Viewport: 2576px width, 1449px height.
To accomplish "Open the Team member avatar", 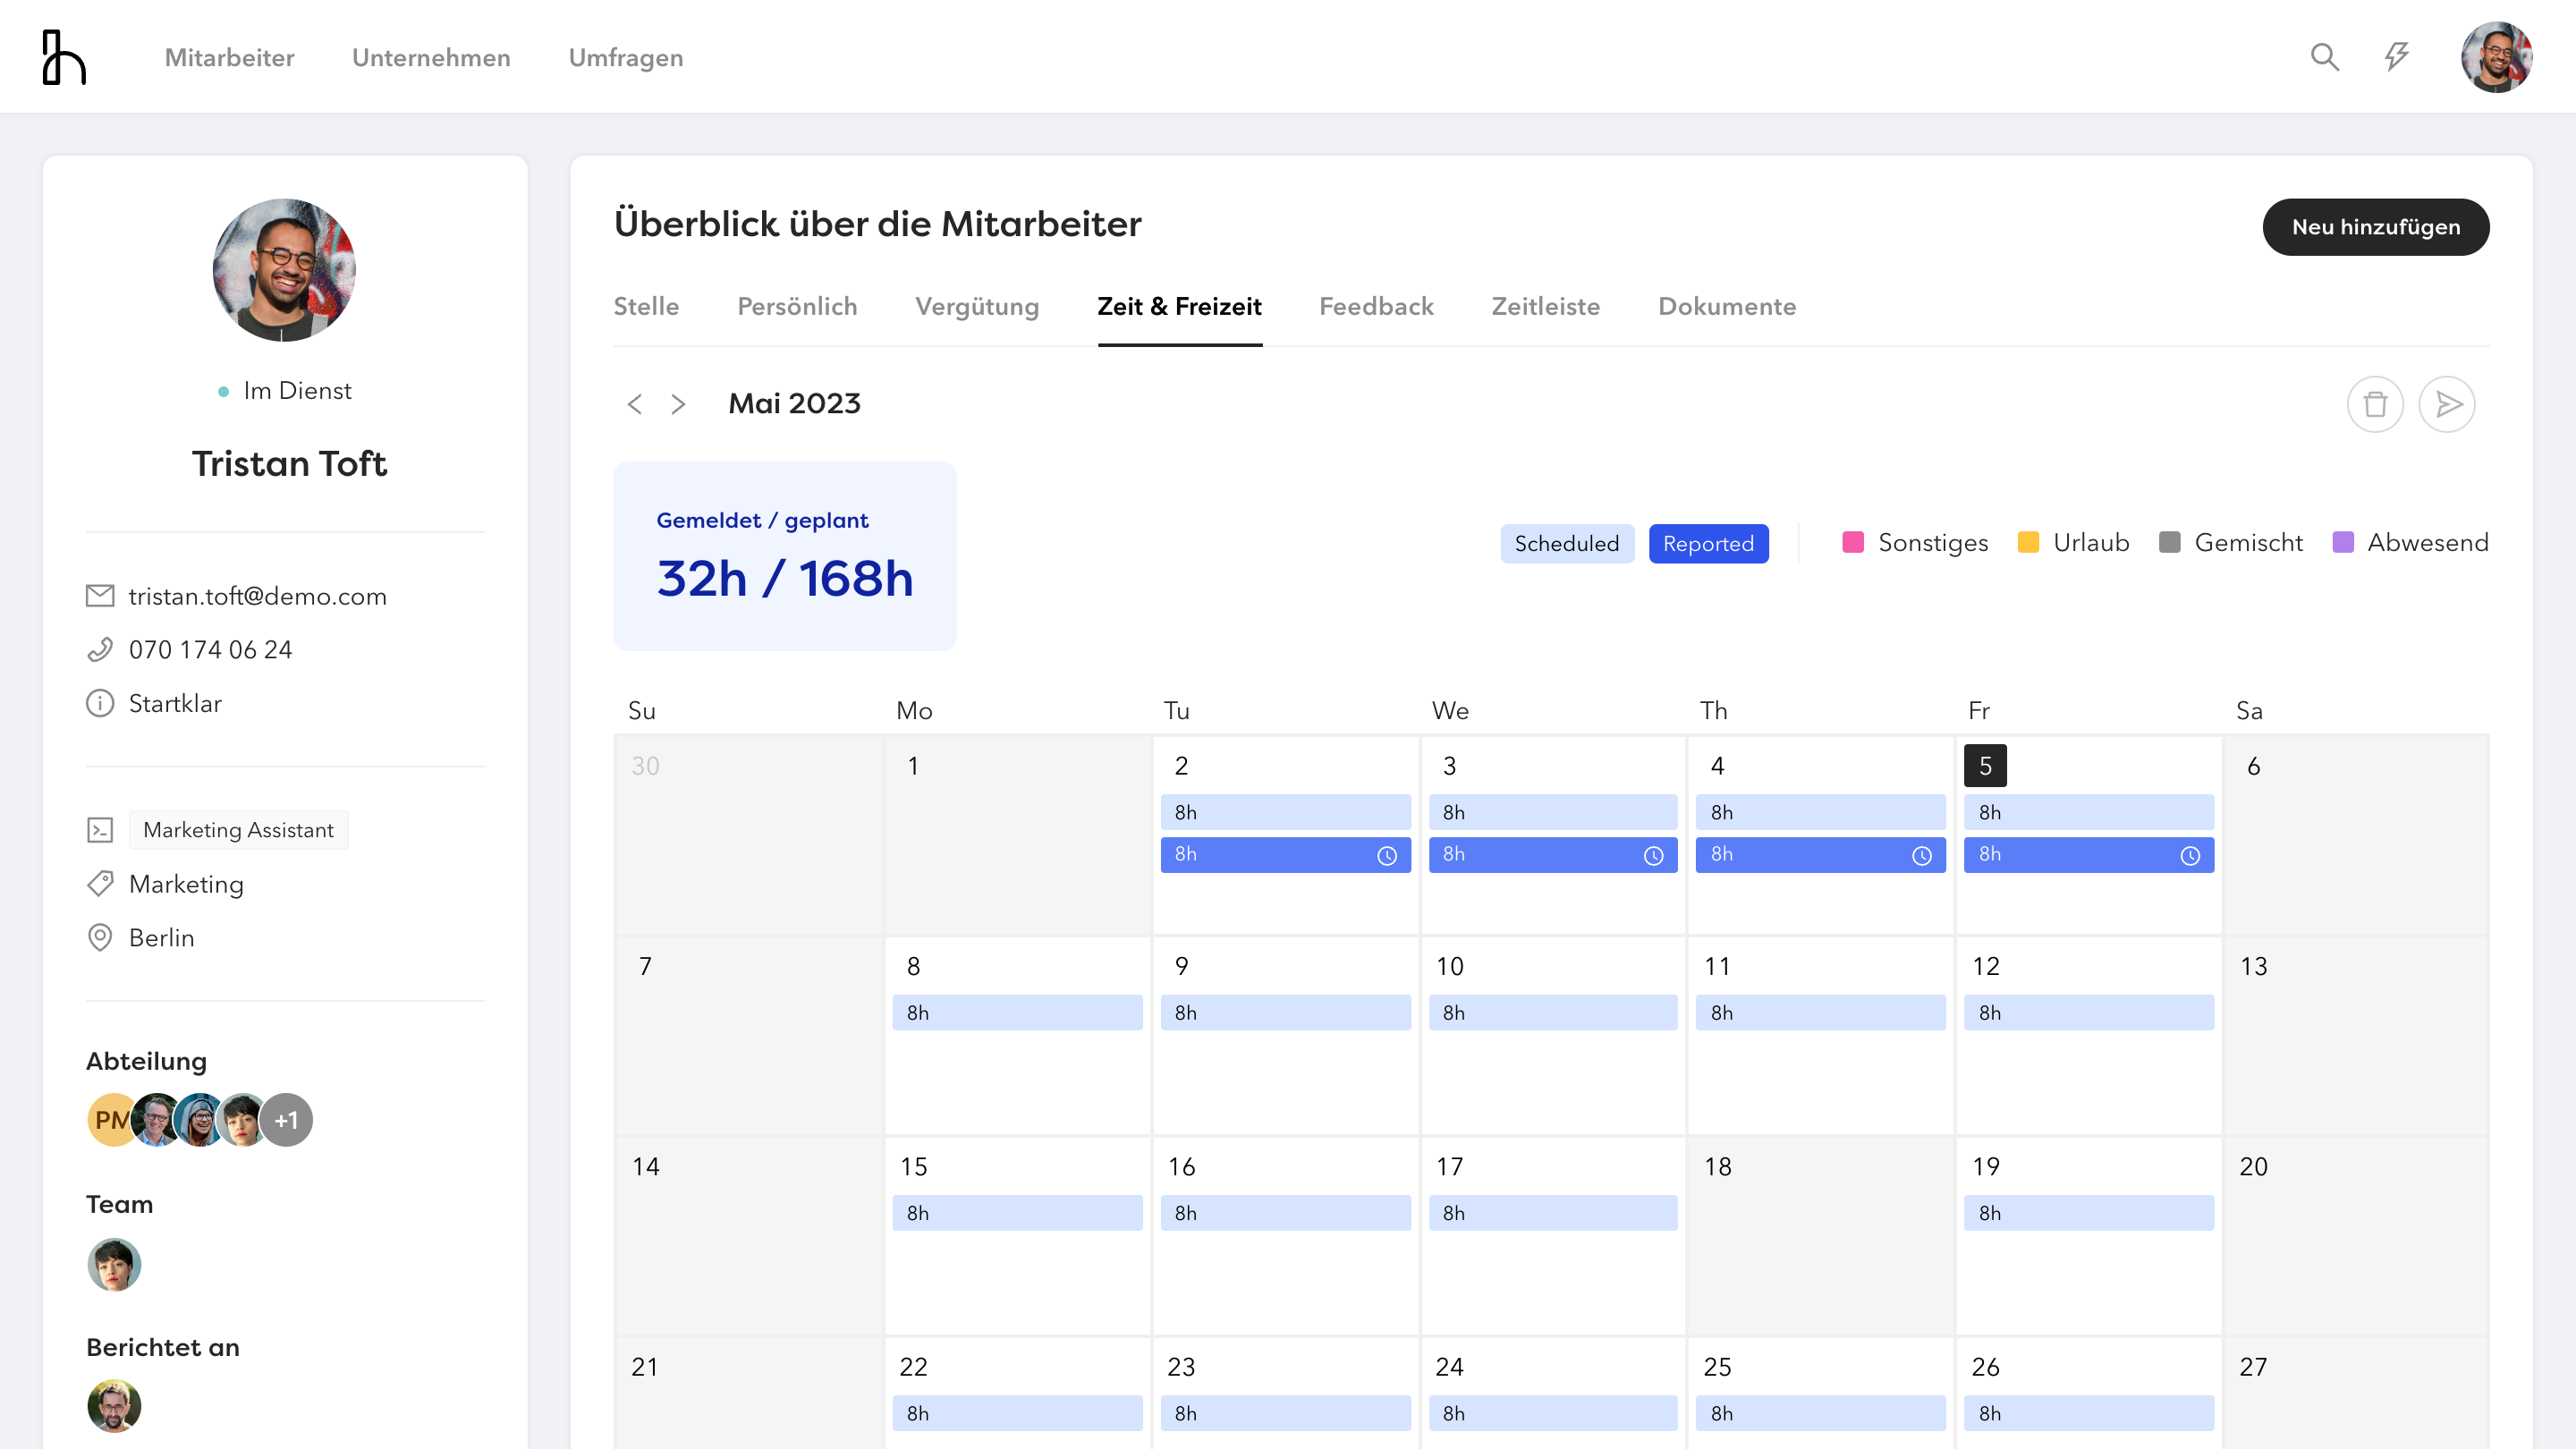I will pos(114,1264).
